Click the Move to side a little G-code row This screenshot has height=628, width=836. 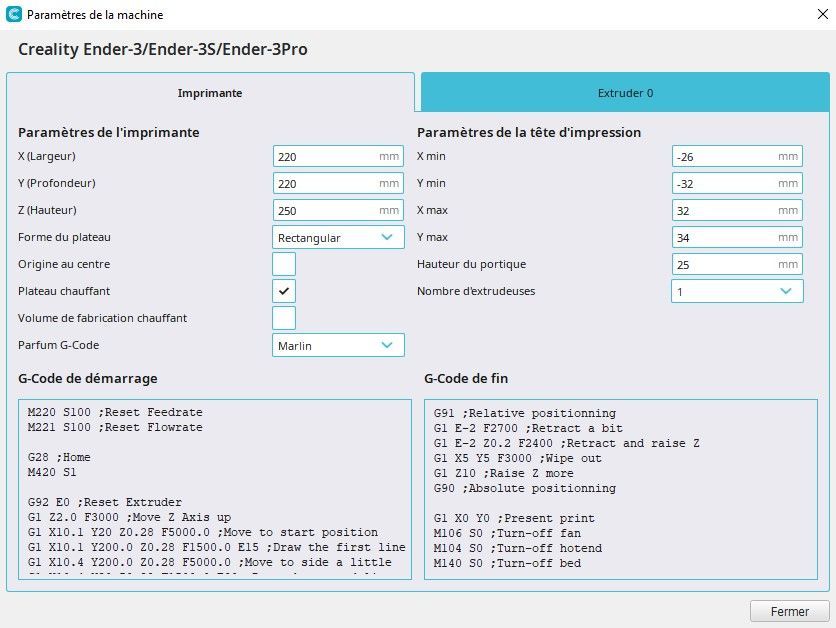pos(210,562)
